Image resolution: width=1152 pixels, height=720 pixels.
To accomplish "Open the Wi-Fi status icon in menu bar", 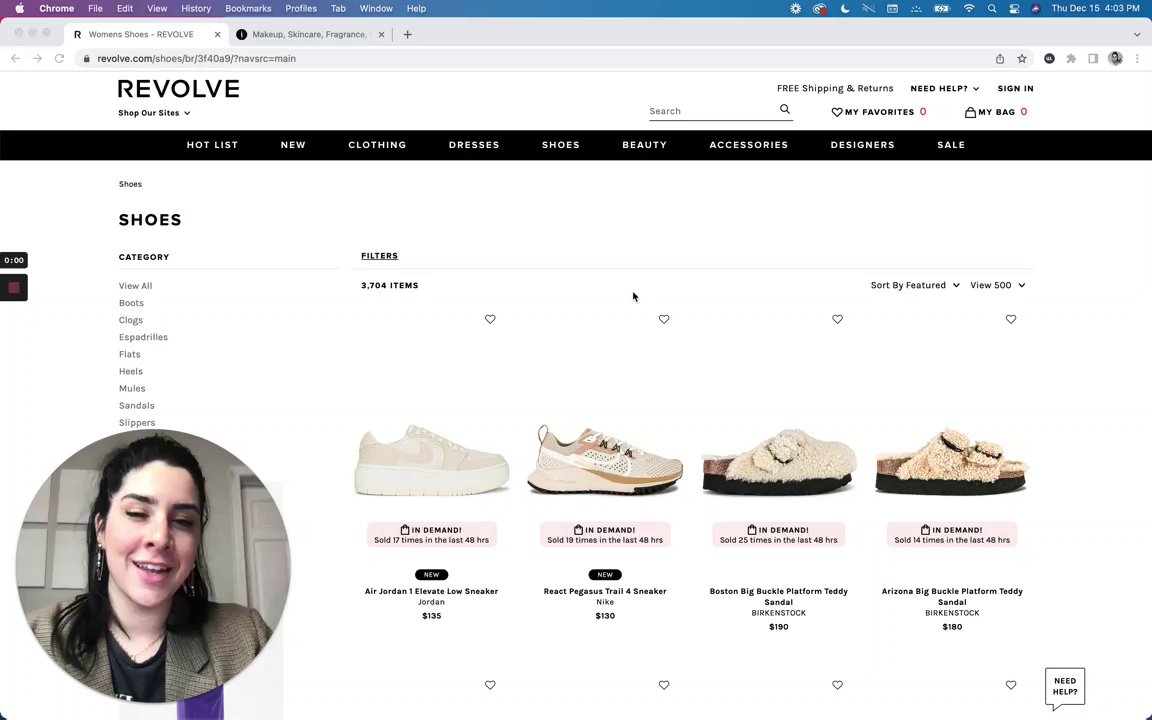I will (x=969, y=9).
